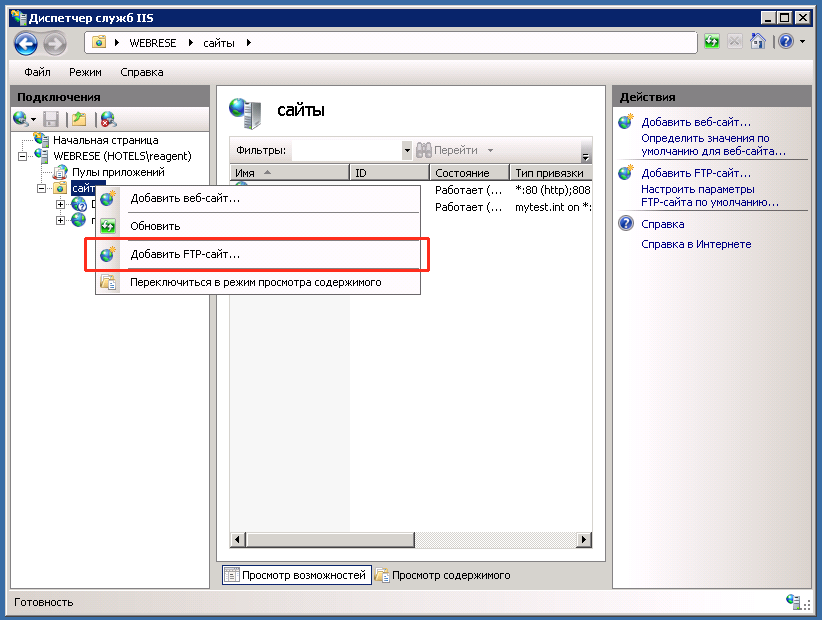Click the greyed forward navigation arrow
Screen dimensions: 822x620
coord(55,43)
